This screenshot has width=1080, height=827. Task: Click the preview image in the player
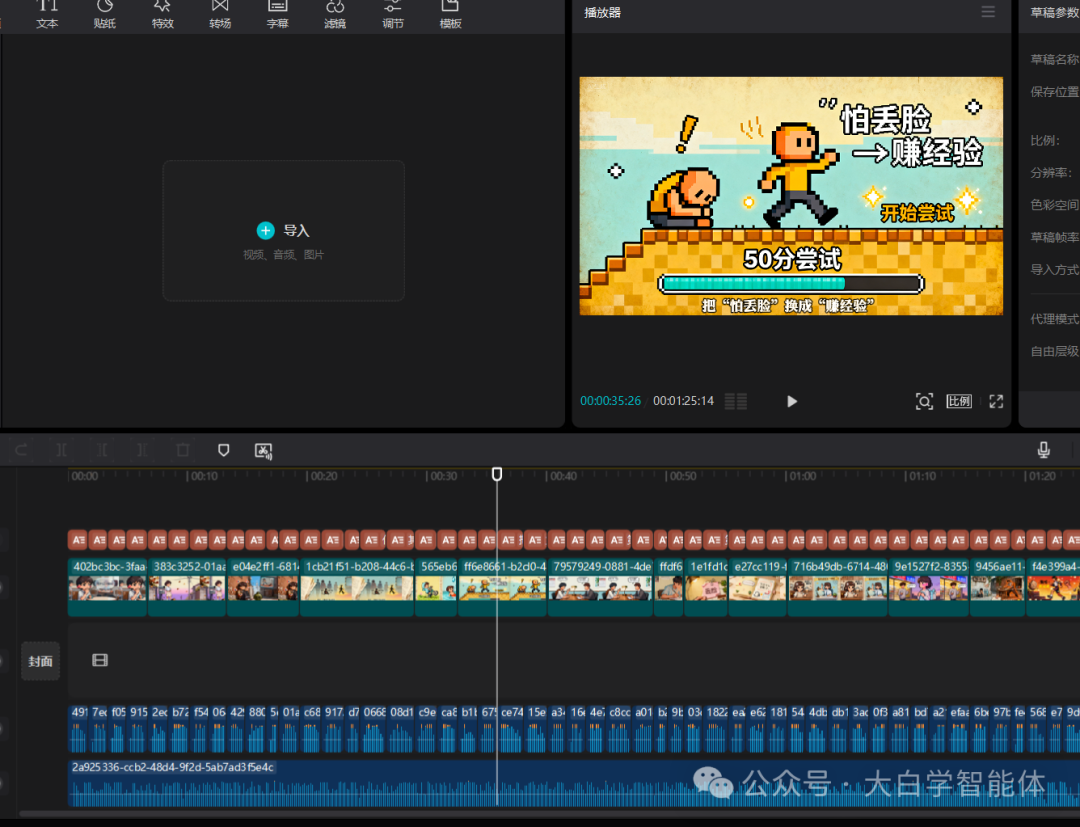coord(791,196)
